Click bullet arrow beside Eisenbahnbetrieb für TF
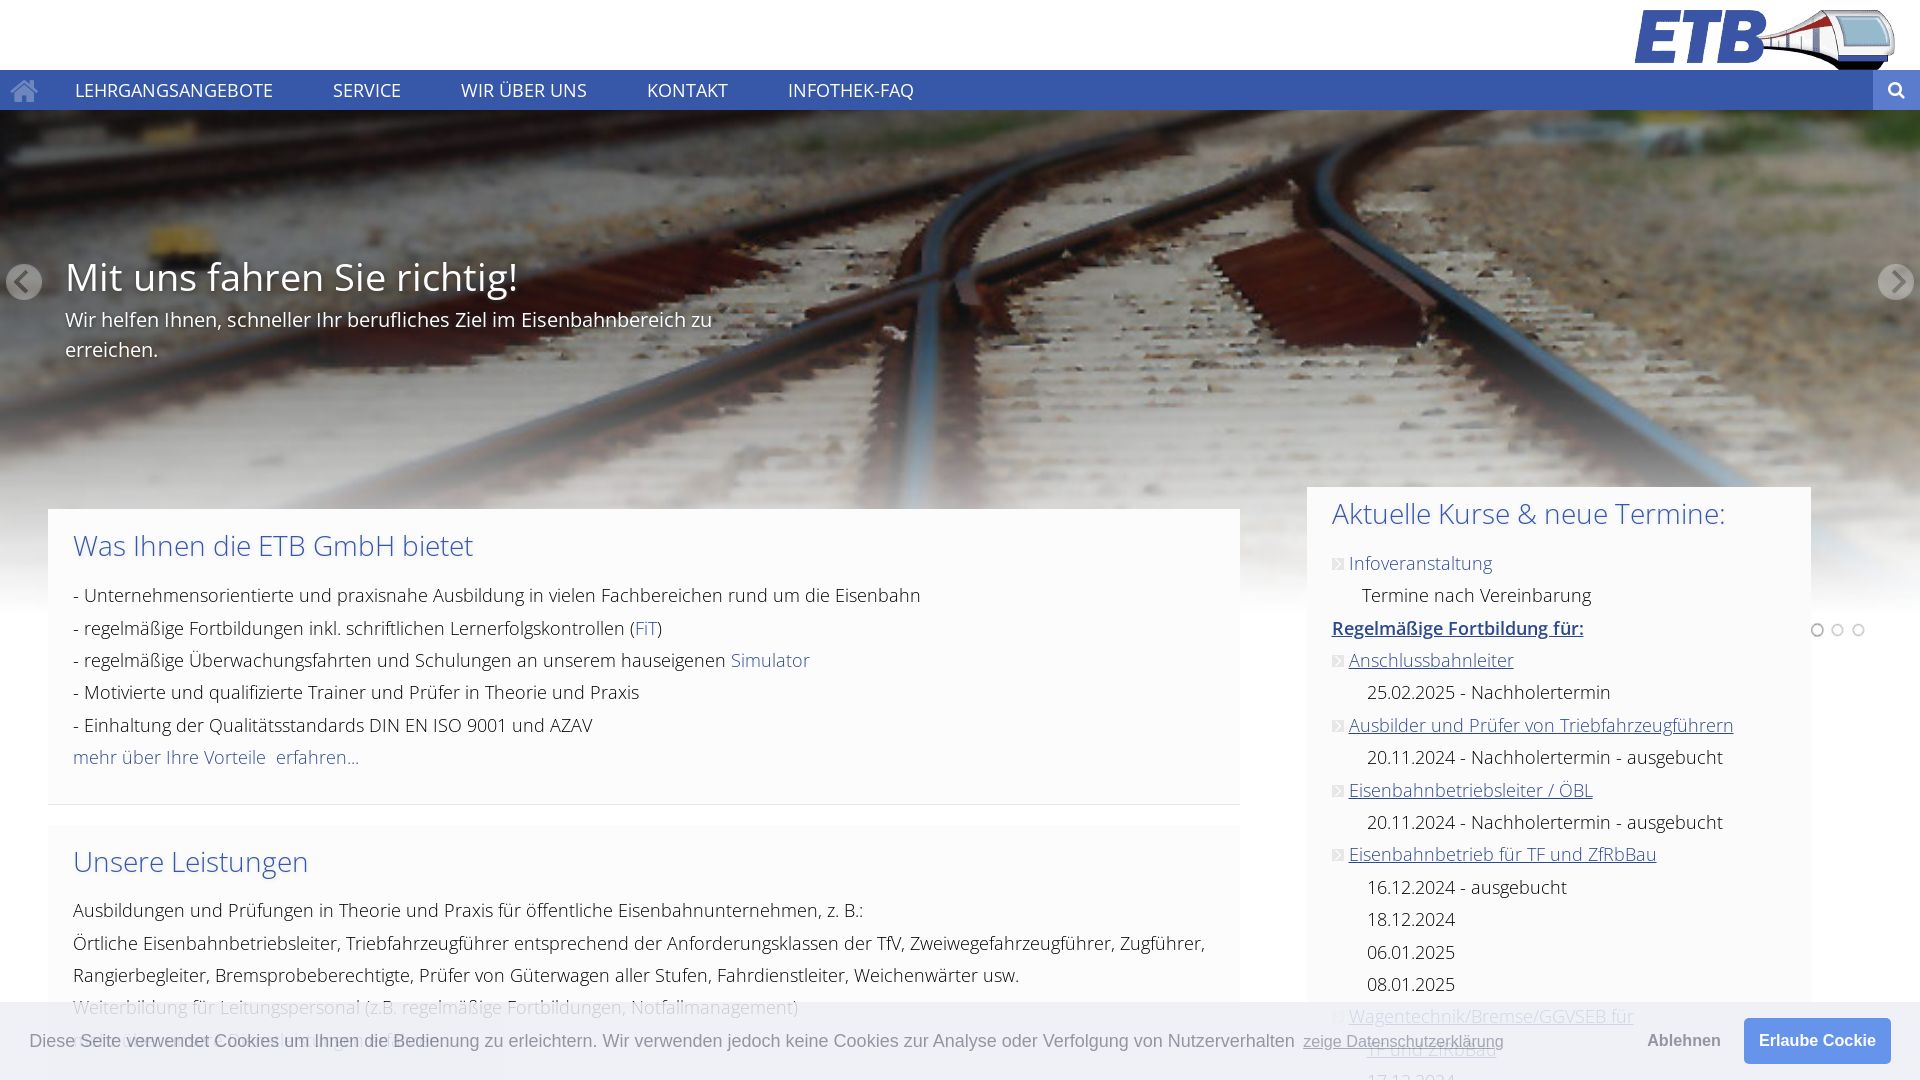 coord(1338,855)
